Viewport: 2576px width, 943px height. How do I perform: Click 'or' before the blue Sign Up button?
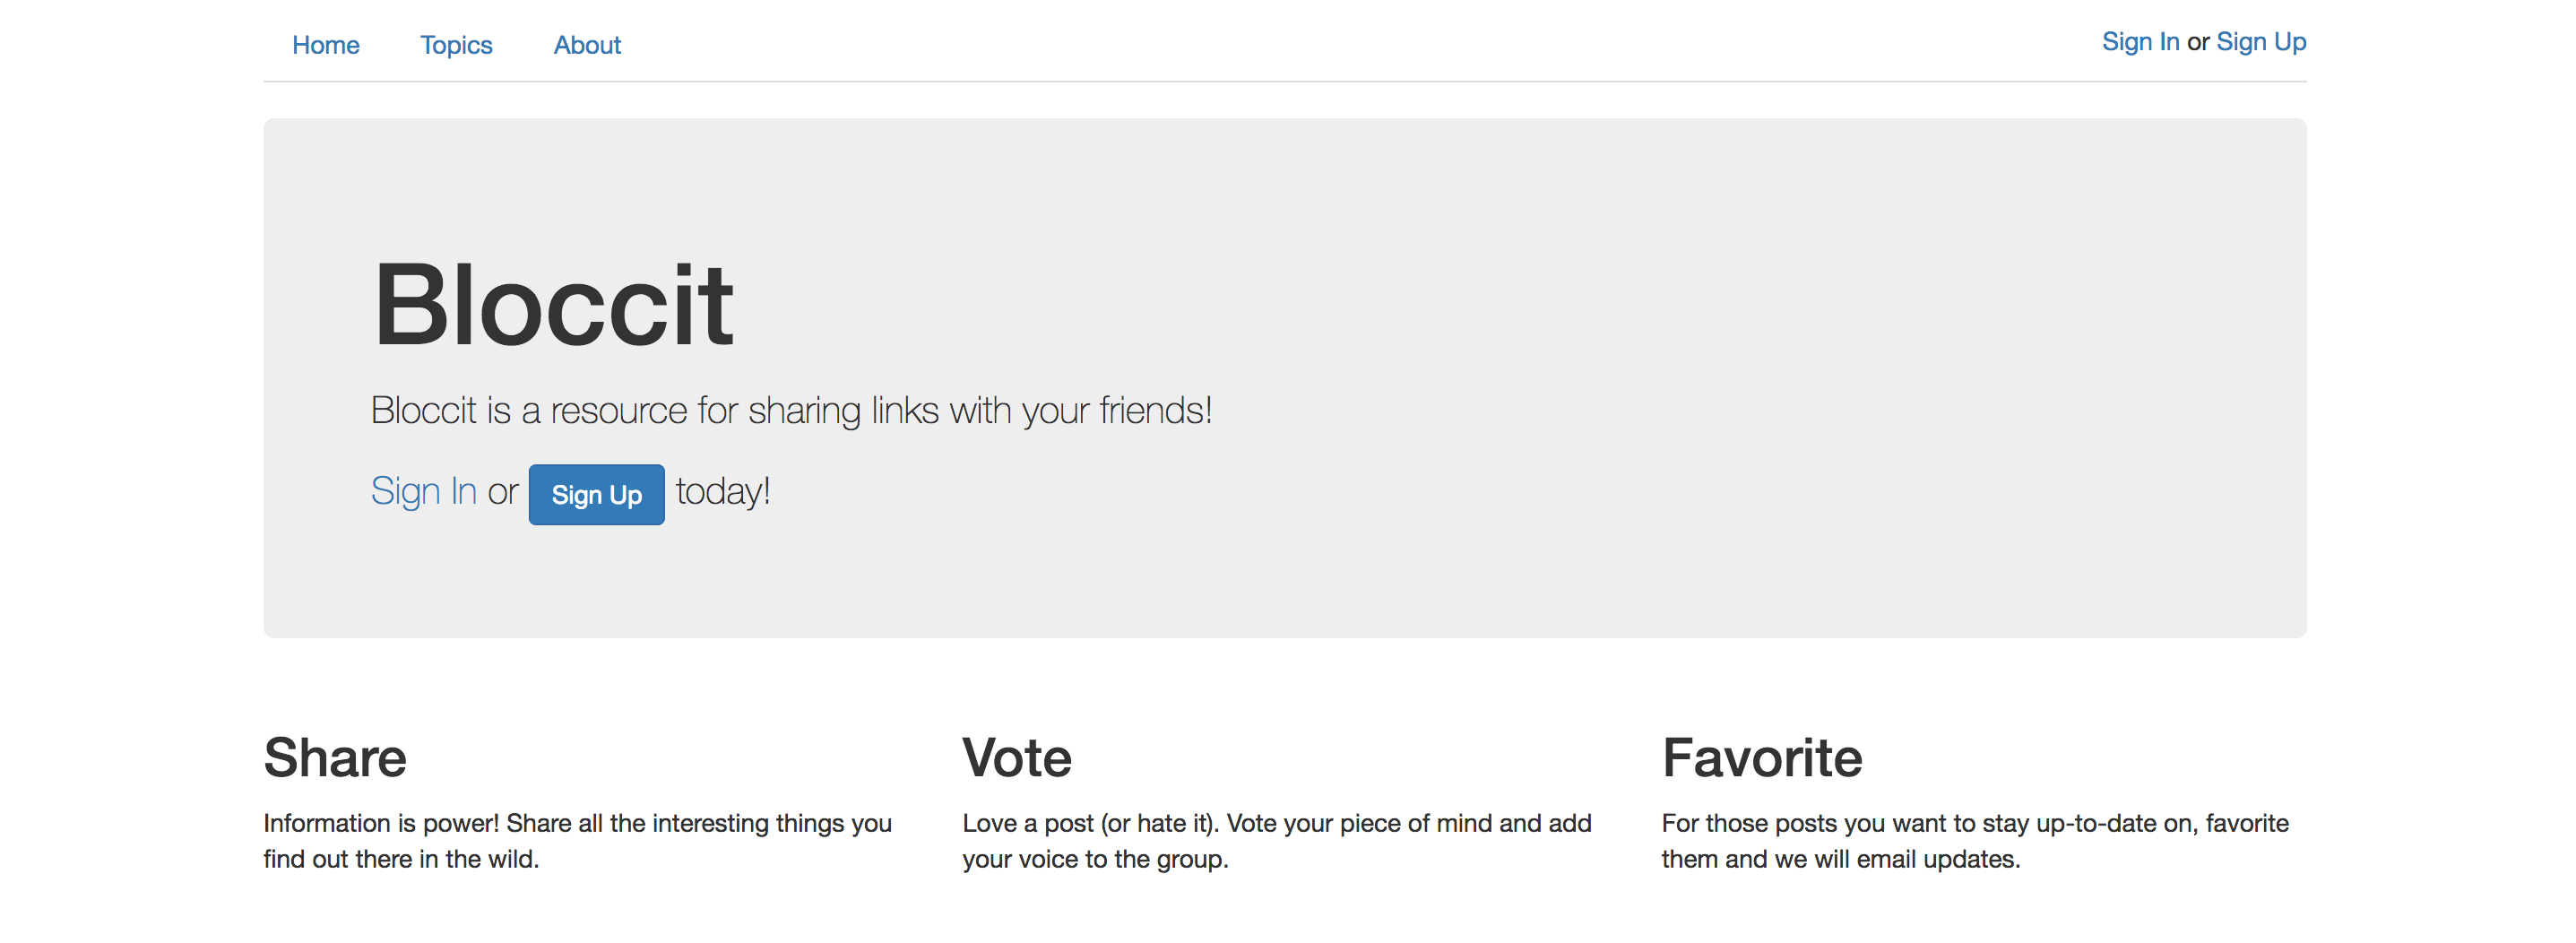[x=503, y=492]
